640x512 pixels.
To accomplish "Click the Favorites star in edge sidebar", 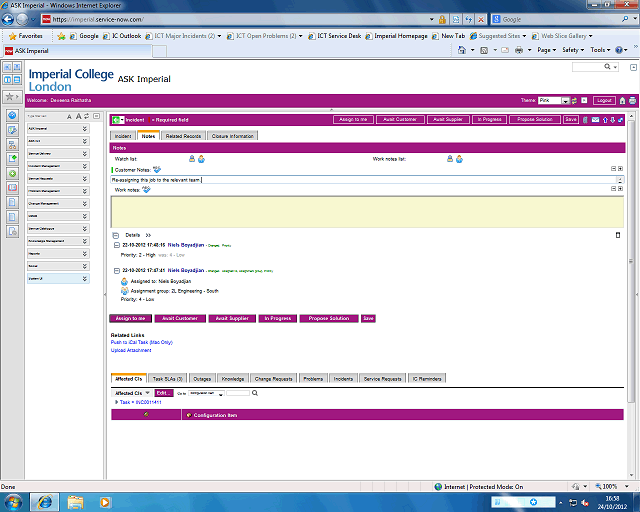I will coord(11,97).
